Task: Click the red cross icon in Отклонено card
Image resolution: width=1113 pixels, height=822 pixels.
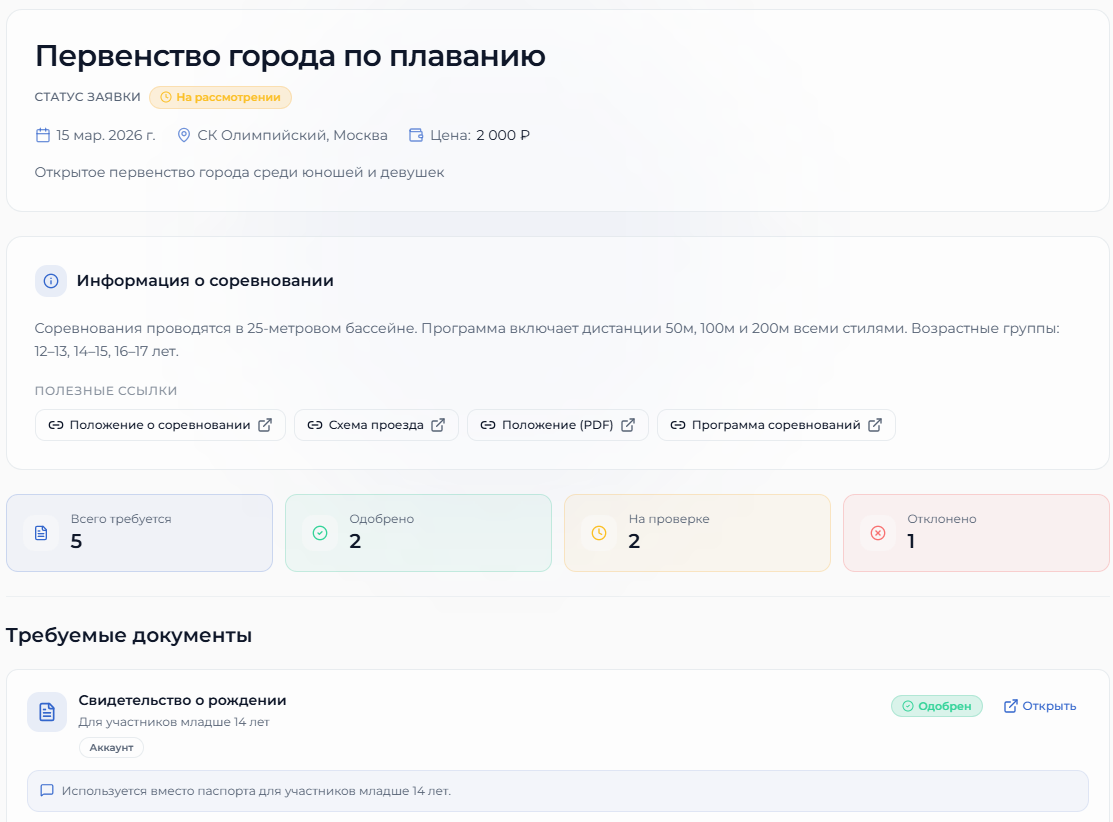Action: click(x=877, y=532)
